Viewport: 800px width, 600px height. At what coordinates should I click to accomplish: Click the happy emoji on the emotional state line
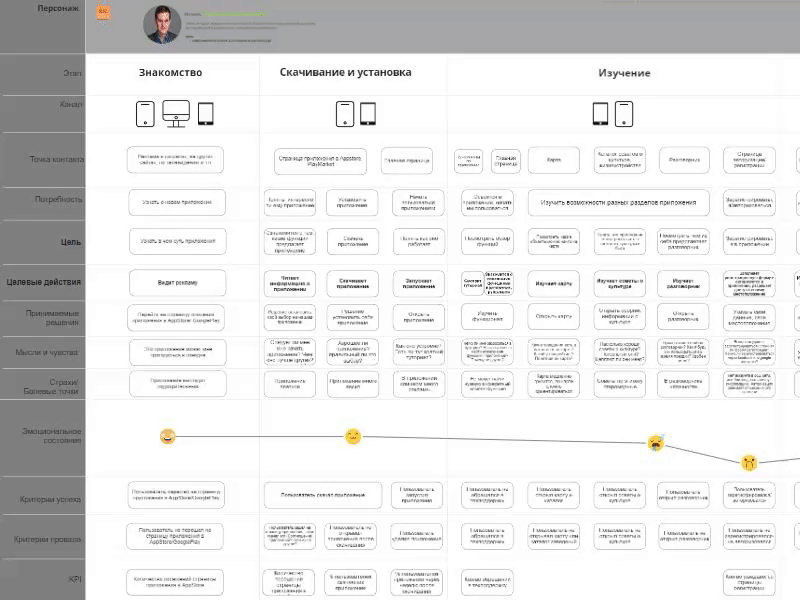coord(167,435)
